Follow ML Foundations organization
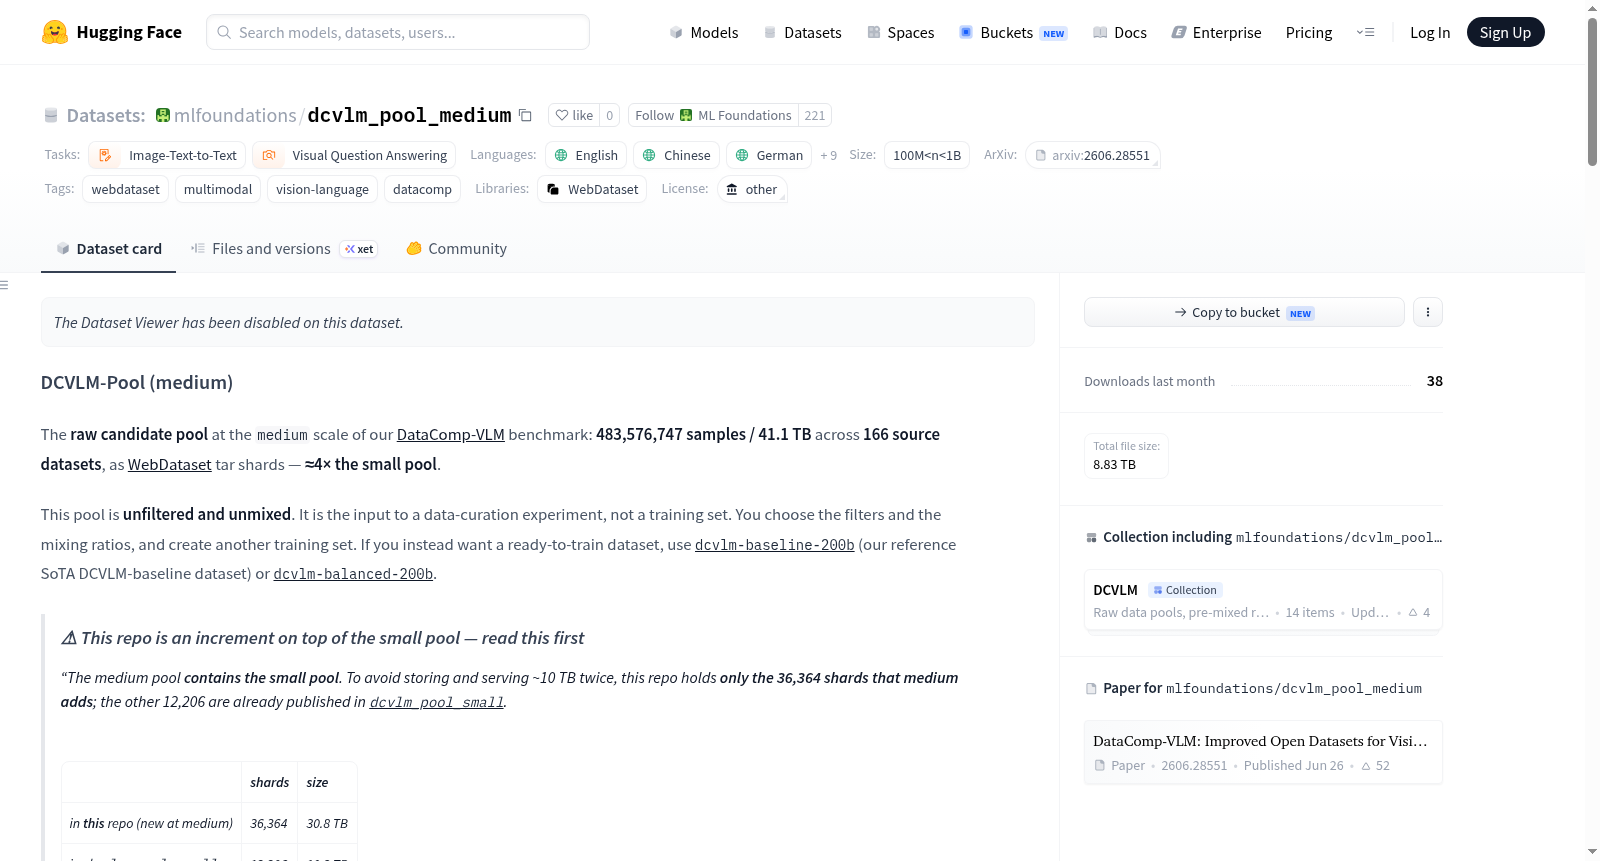The image size is (1600, 861). pyautogui.click(x=713, y=115)
